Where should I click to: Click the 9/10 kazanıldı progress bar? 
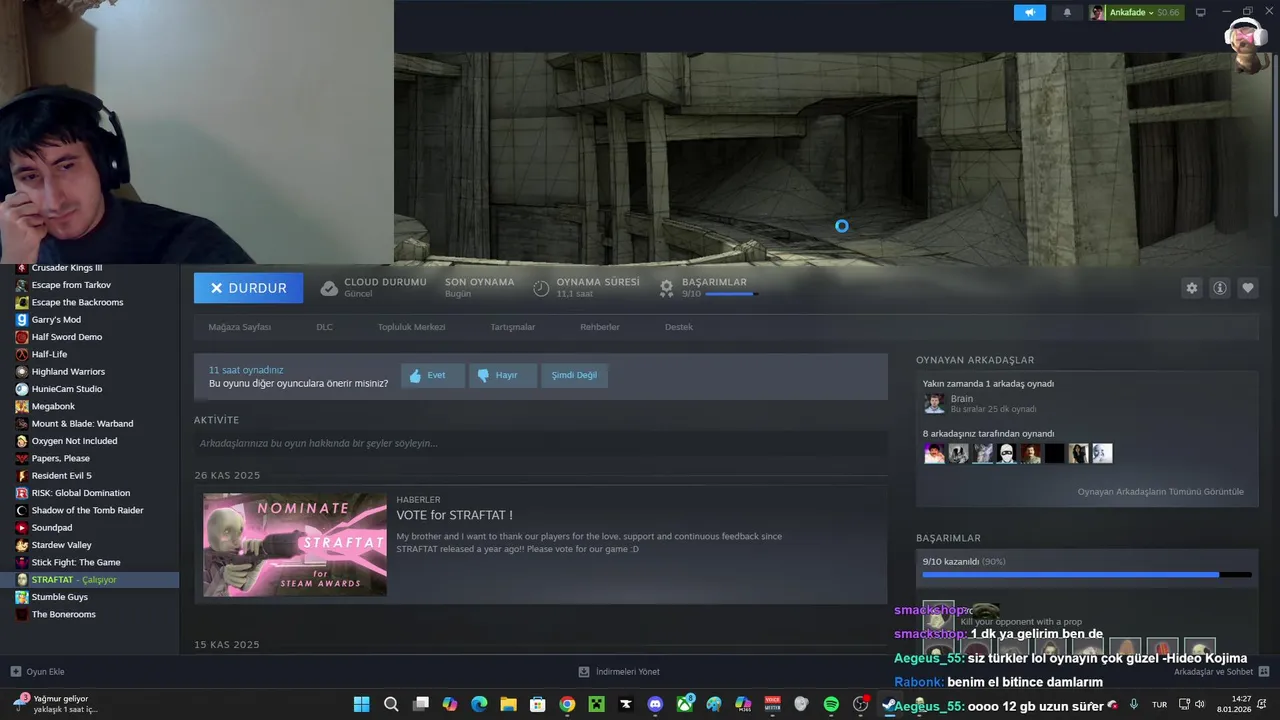tap(1086, 575)
